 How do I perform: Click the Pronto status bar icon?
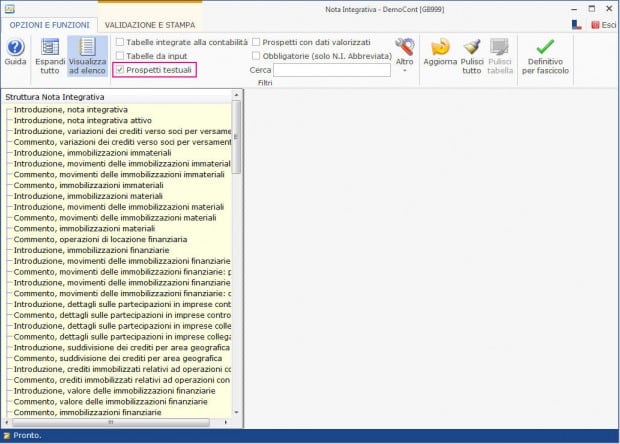click(x=7, y=436)
